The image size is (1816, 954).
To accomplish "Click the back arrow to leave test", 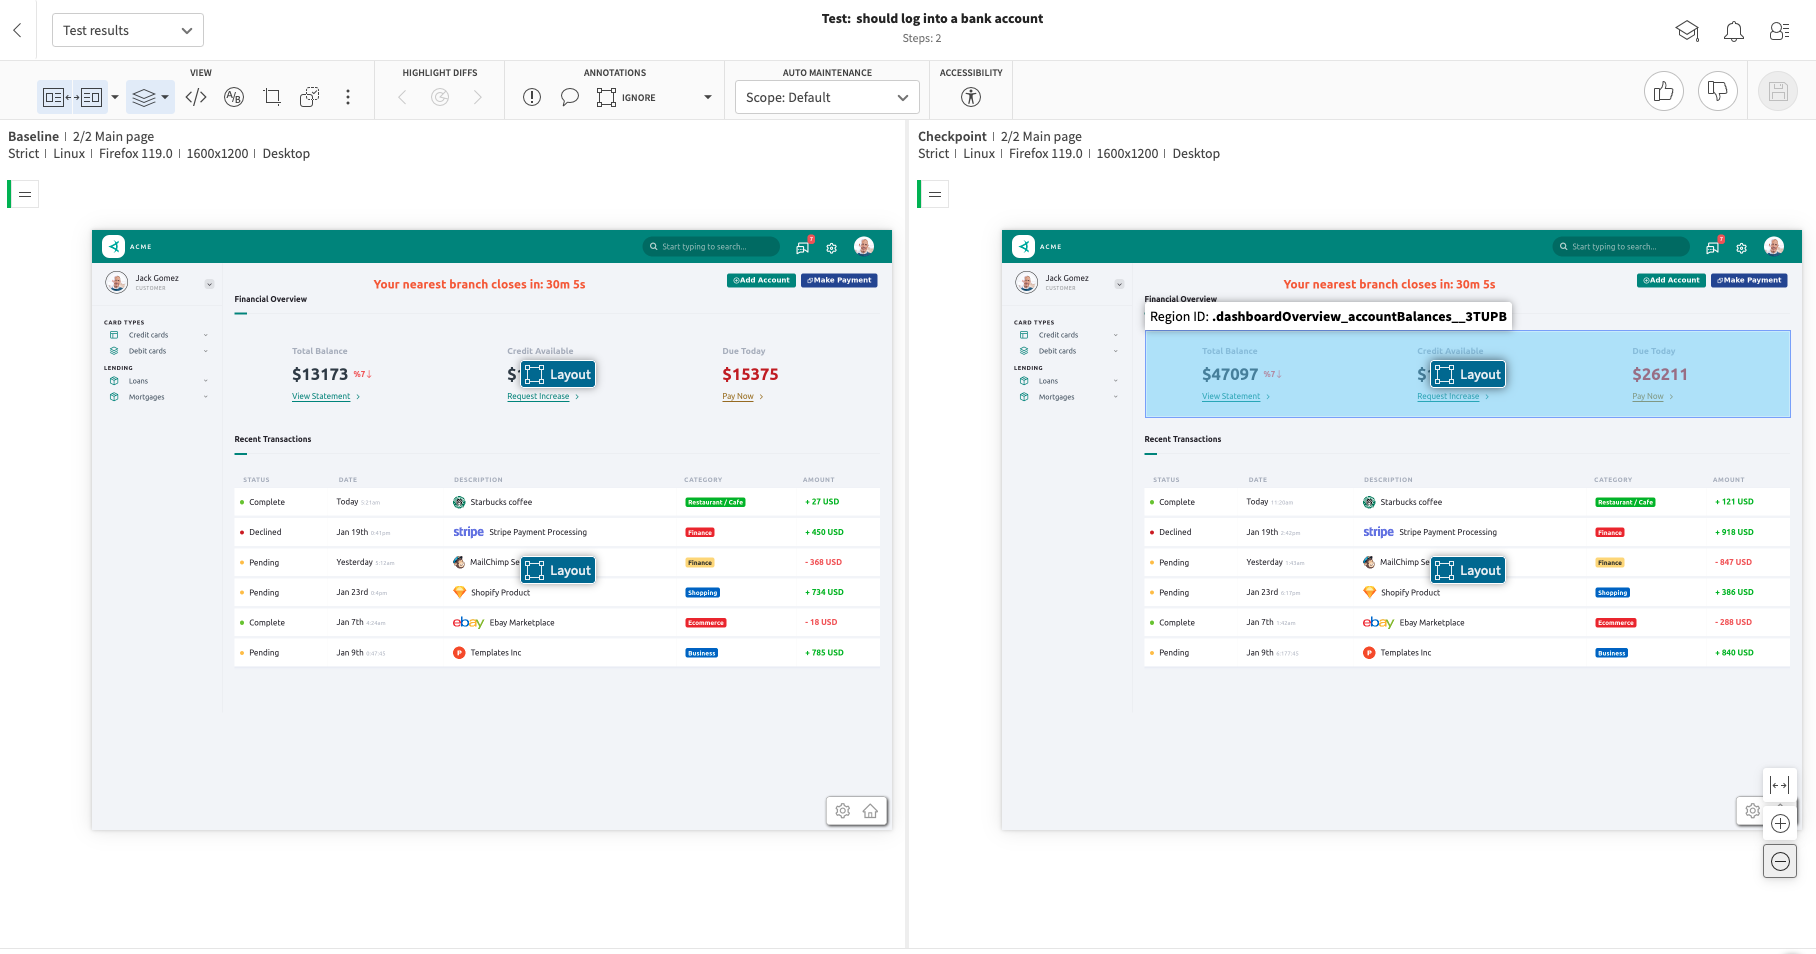I will click(x=17, y=30).
